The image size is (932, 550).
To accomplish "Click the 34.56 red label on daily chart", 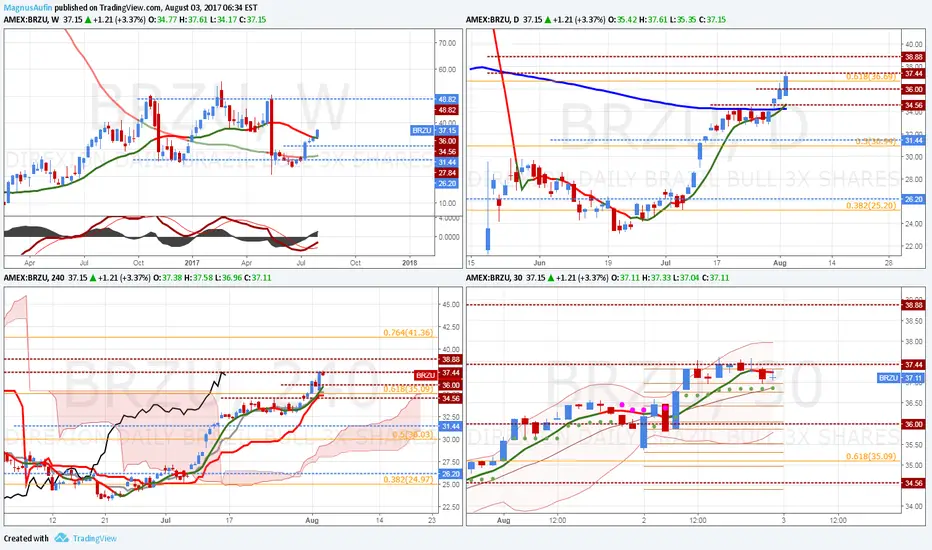I will [x=913, y=105].
